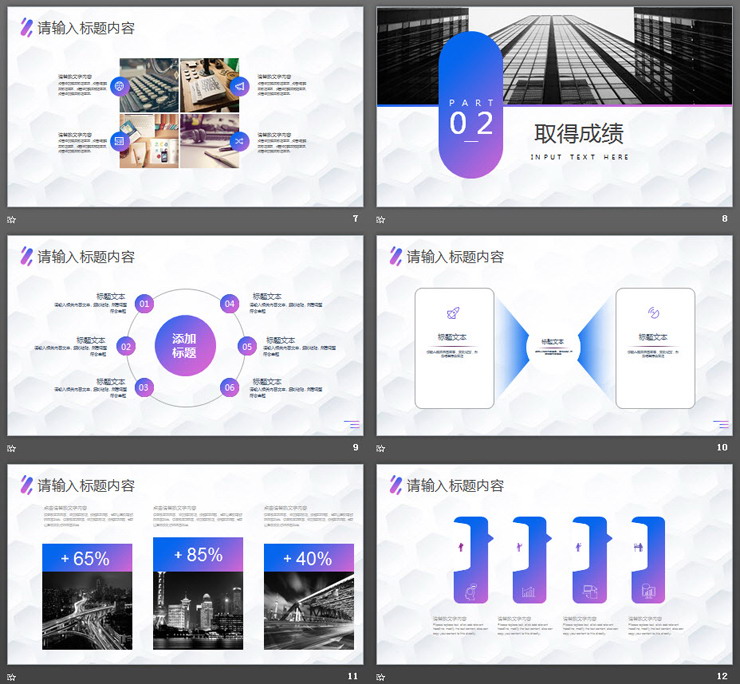Select slide 11 percentage statistics thumbnail
This screenshot has height=684, width=740.
coord(185,564)
